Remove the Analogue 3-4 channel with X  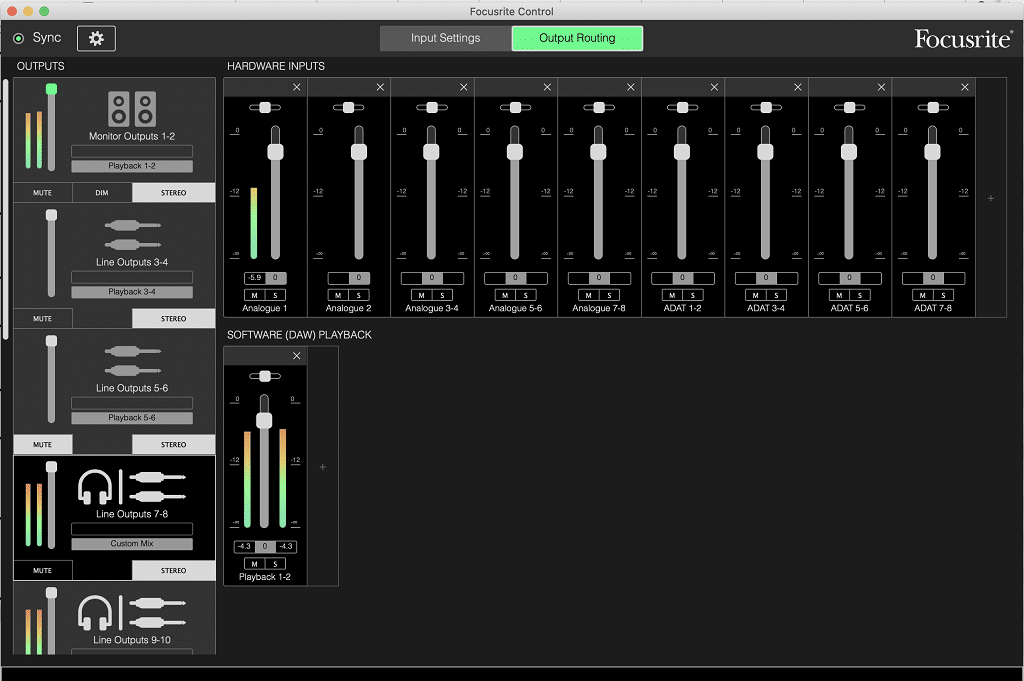click(464, 87)
